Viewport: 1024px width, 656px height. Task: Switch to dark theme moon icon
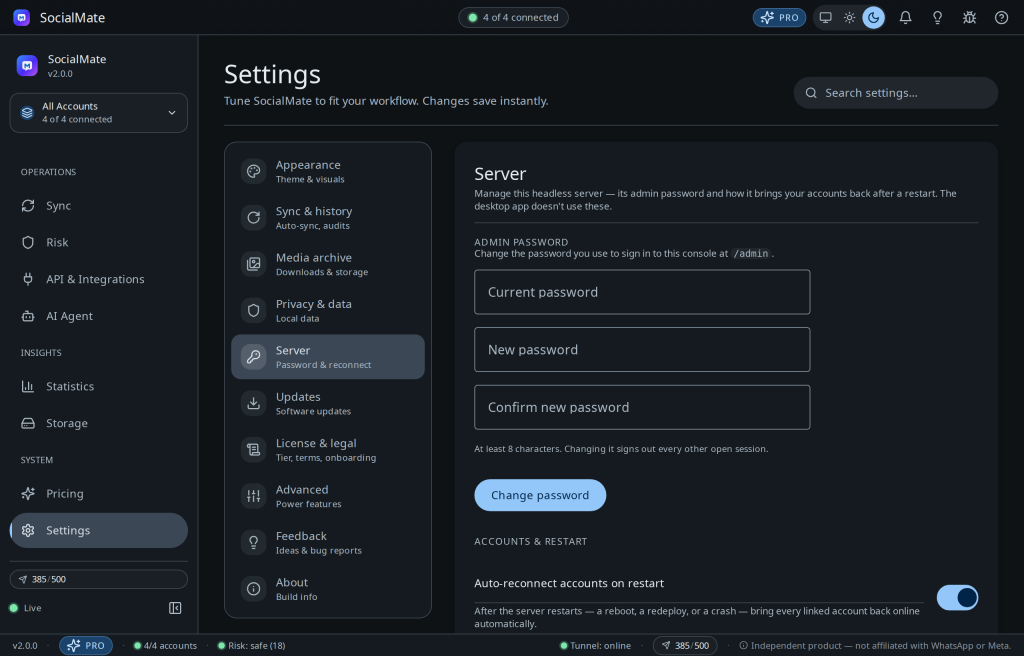(874, 18)
